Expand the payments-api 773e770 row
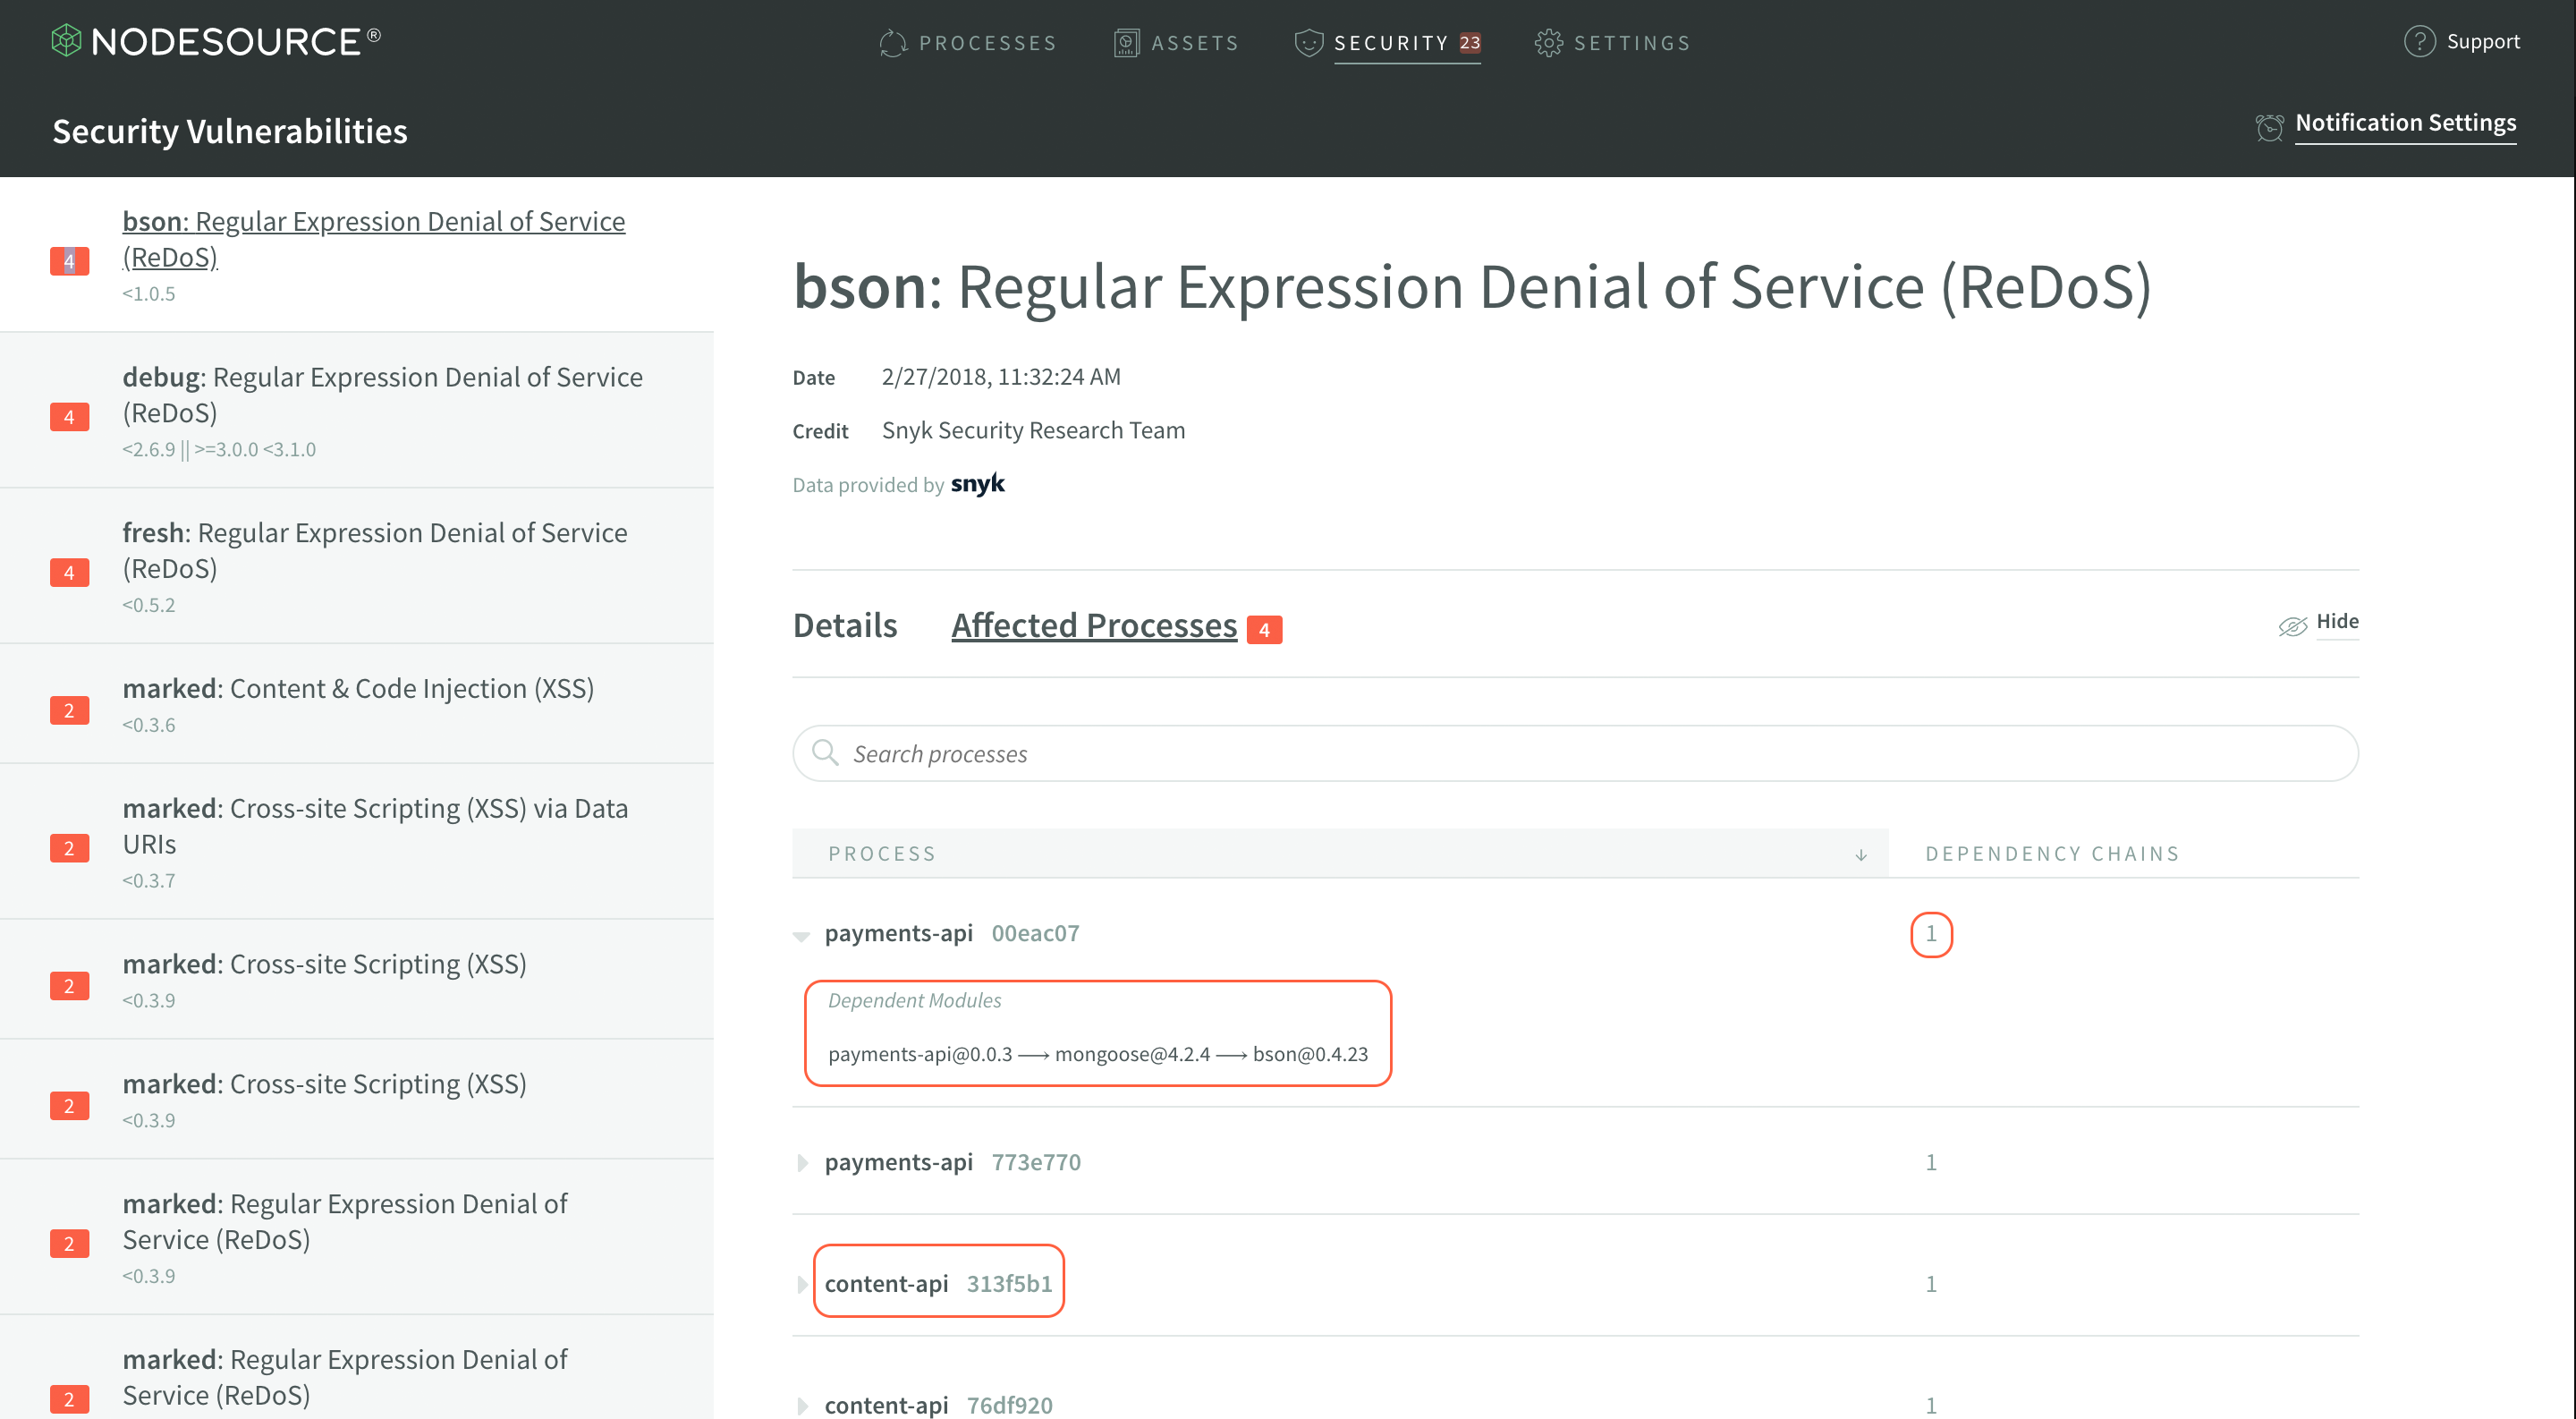The width and height of the screenshot is (2576, 1419). 802,1162
